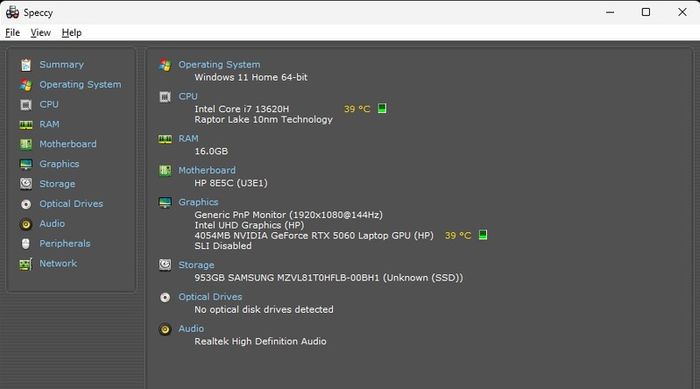
Task: Click the green GPU temperature indicator icon
Action: pyautogui.click(x=483, y=235)
